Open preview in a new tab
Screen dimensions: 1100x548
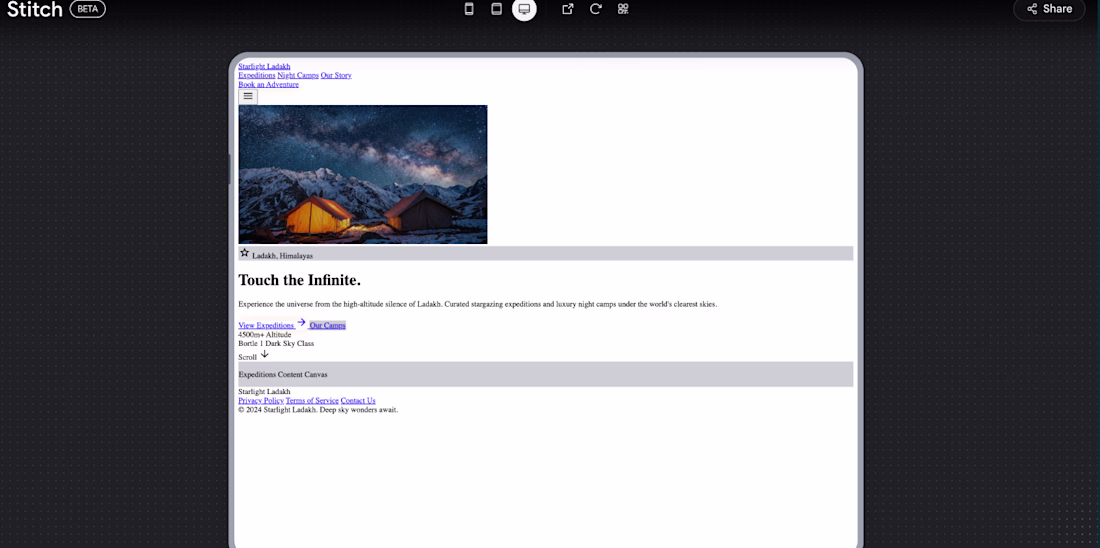click(x=568, y=9)
